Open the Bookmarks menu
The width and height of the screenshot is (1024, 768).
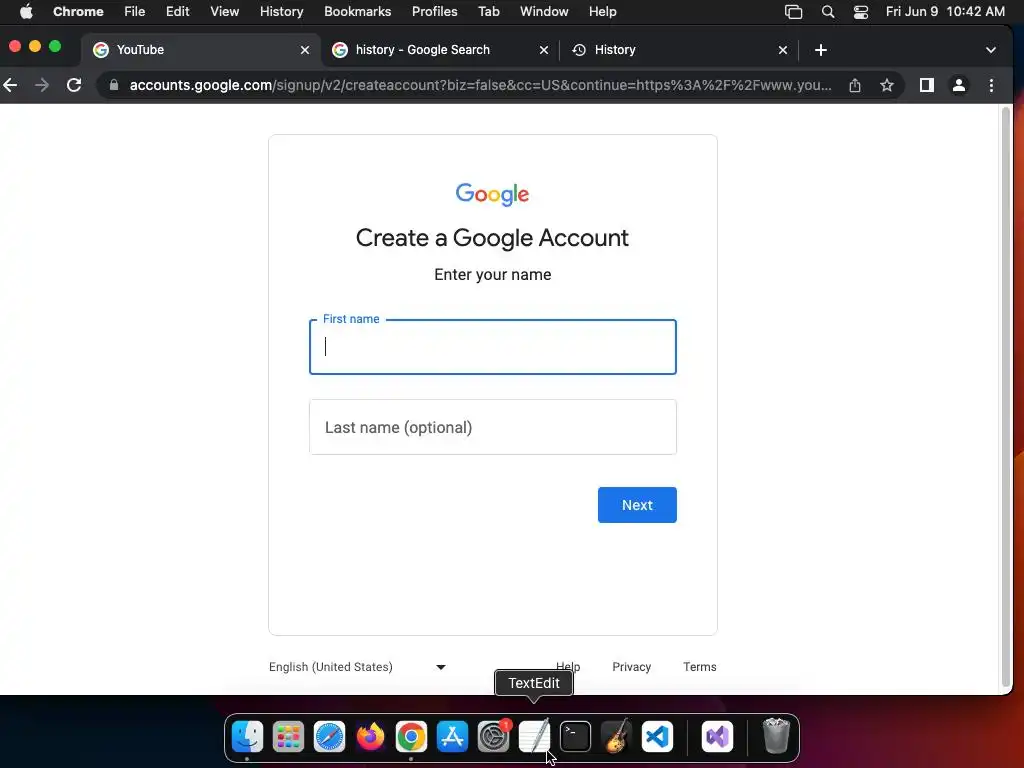357,11
